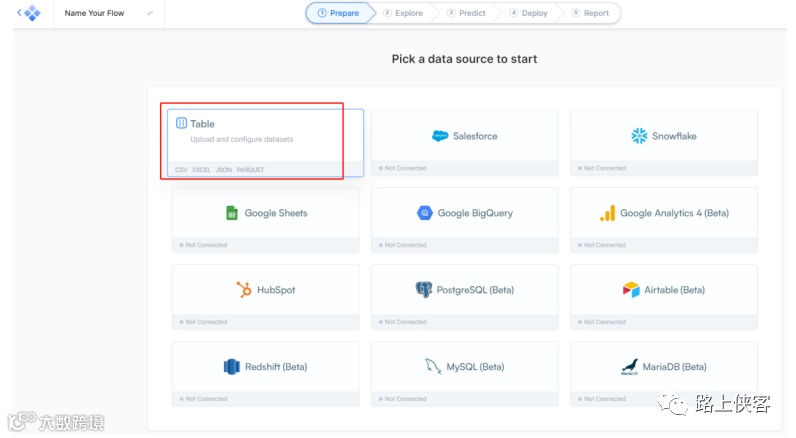Select MySQL (Beta) label
Screen dimensions: 796x438
[x=475, y=367]
